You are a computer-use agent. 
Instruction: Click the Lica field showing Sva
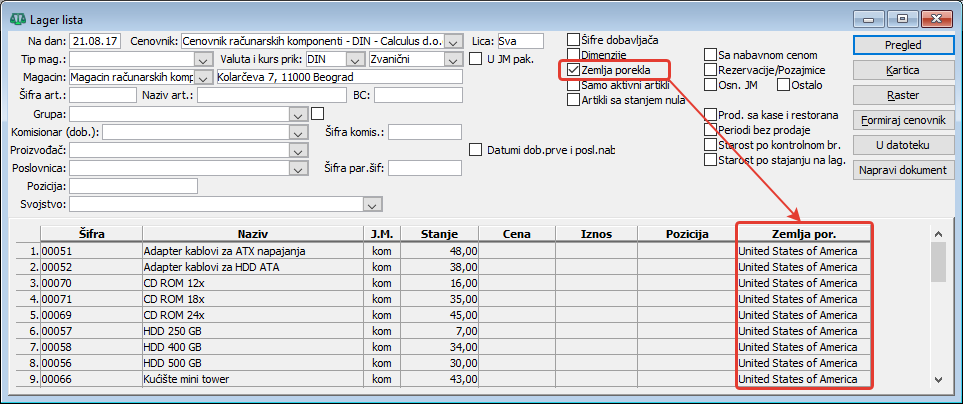(x=521, y=41)
